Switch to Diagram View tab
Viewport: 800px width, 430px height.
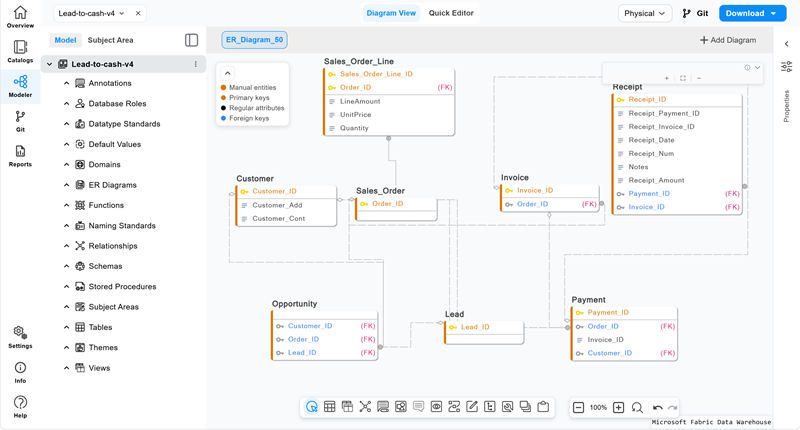pos(391,13)
